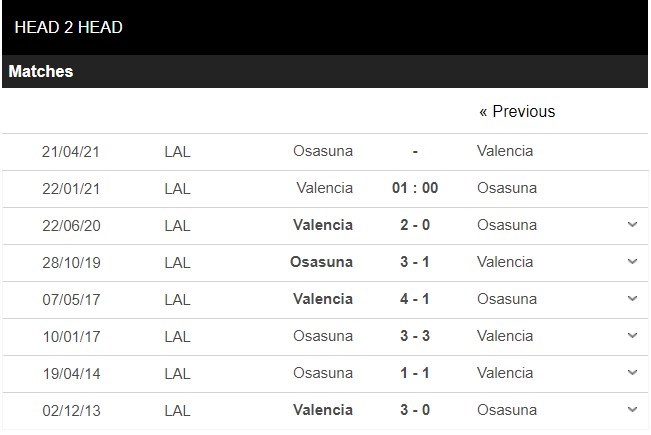Open the upcoming 21/04/21 Osasuna fixture
The image size is (651, 435).
pyautogui.click(x=325, y=152)
